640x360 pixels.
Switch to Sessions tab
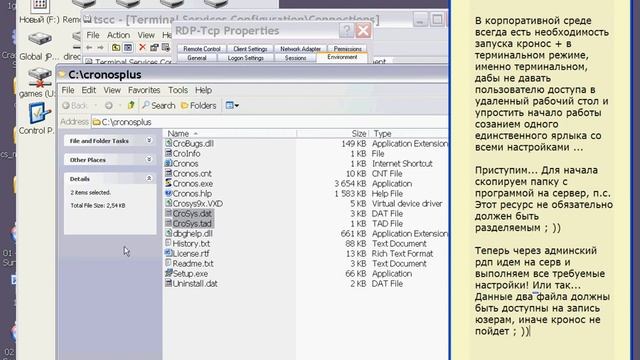pos(296,58)
